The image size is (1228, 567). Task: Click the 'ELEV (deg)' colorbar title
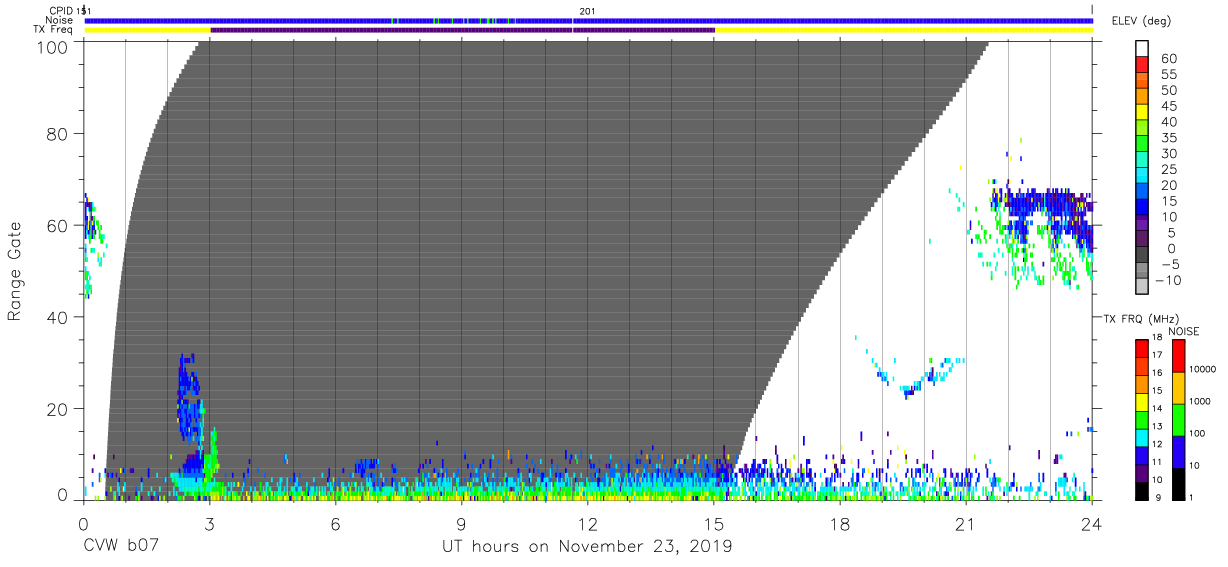point(1142,22)
